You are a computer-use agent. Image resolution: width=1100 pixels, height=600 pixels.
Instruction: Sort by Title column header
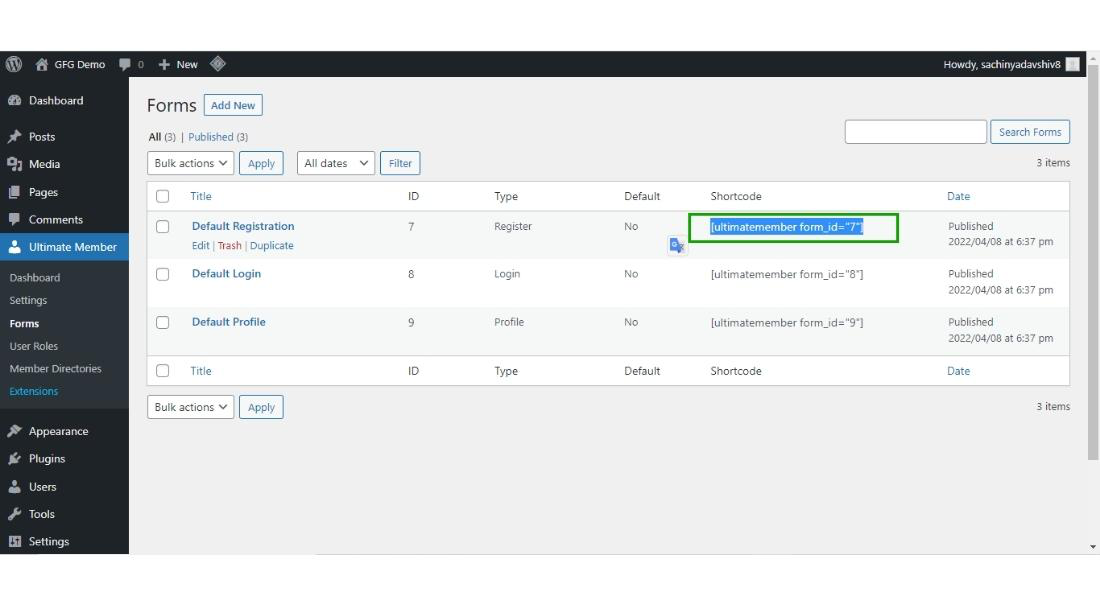click(x=201, y=196)
